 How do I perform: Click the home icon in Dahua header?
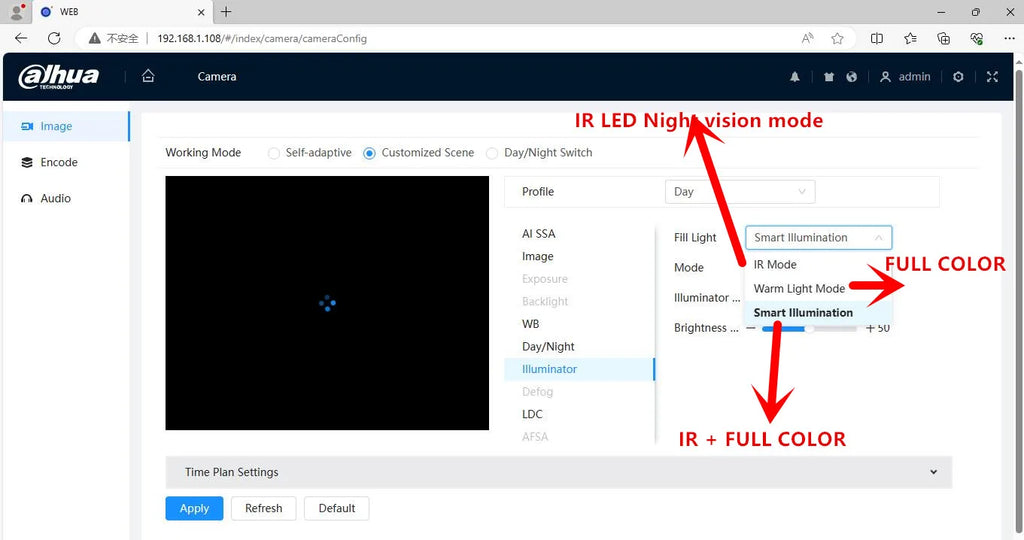[x=148, y=76]
